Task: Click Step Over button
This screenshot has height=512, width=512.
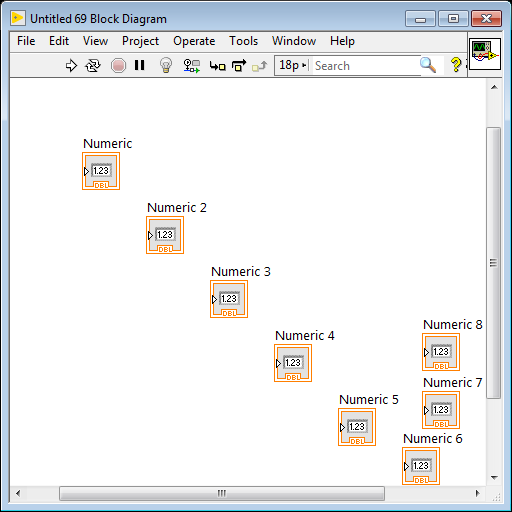Action: (x=239, y=66)
